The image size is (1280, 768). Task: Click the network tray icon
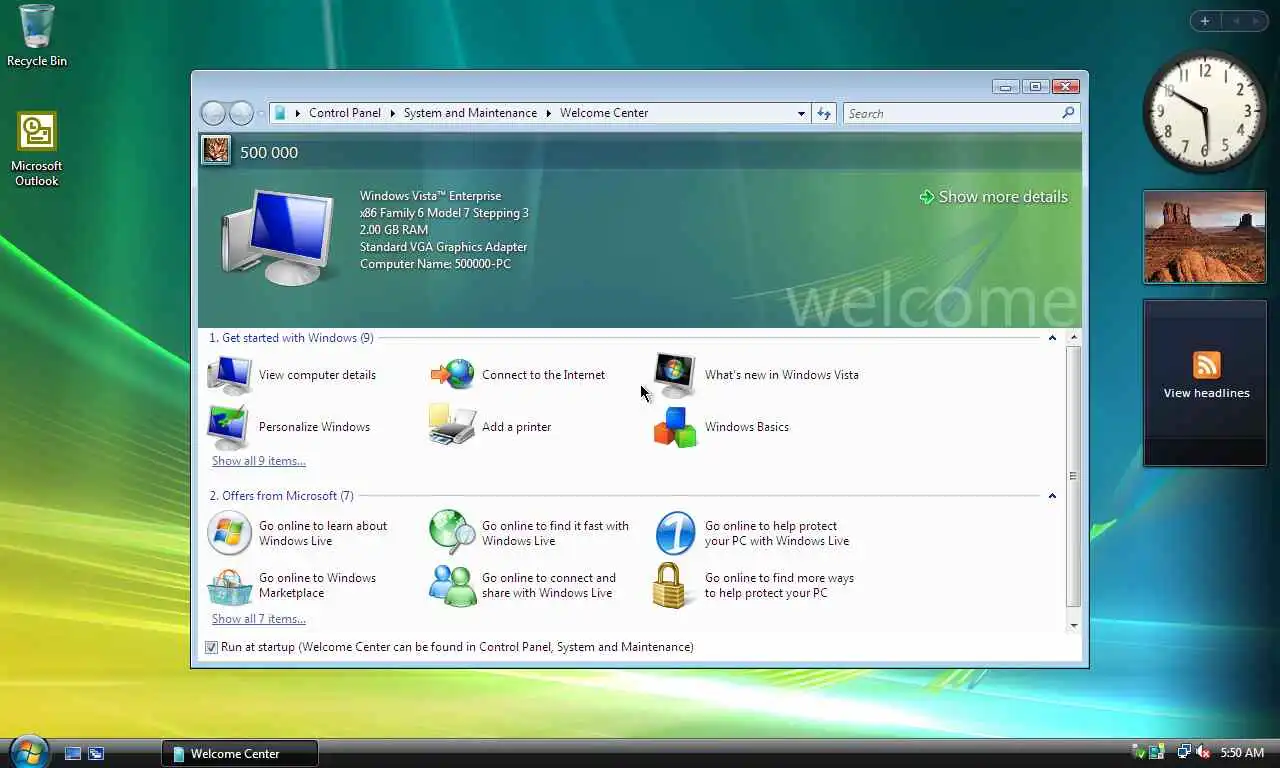tap(1184, 753)
